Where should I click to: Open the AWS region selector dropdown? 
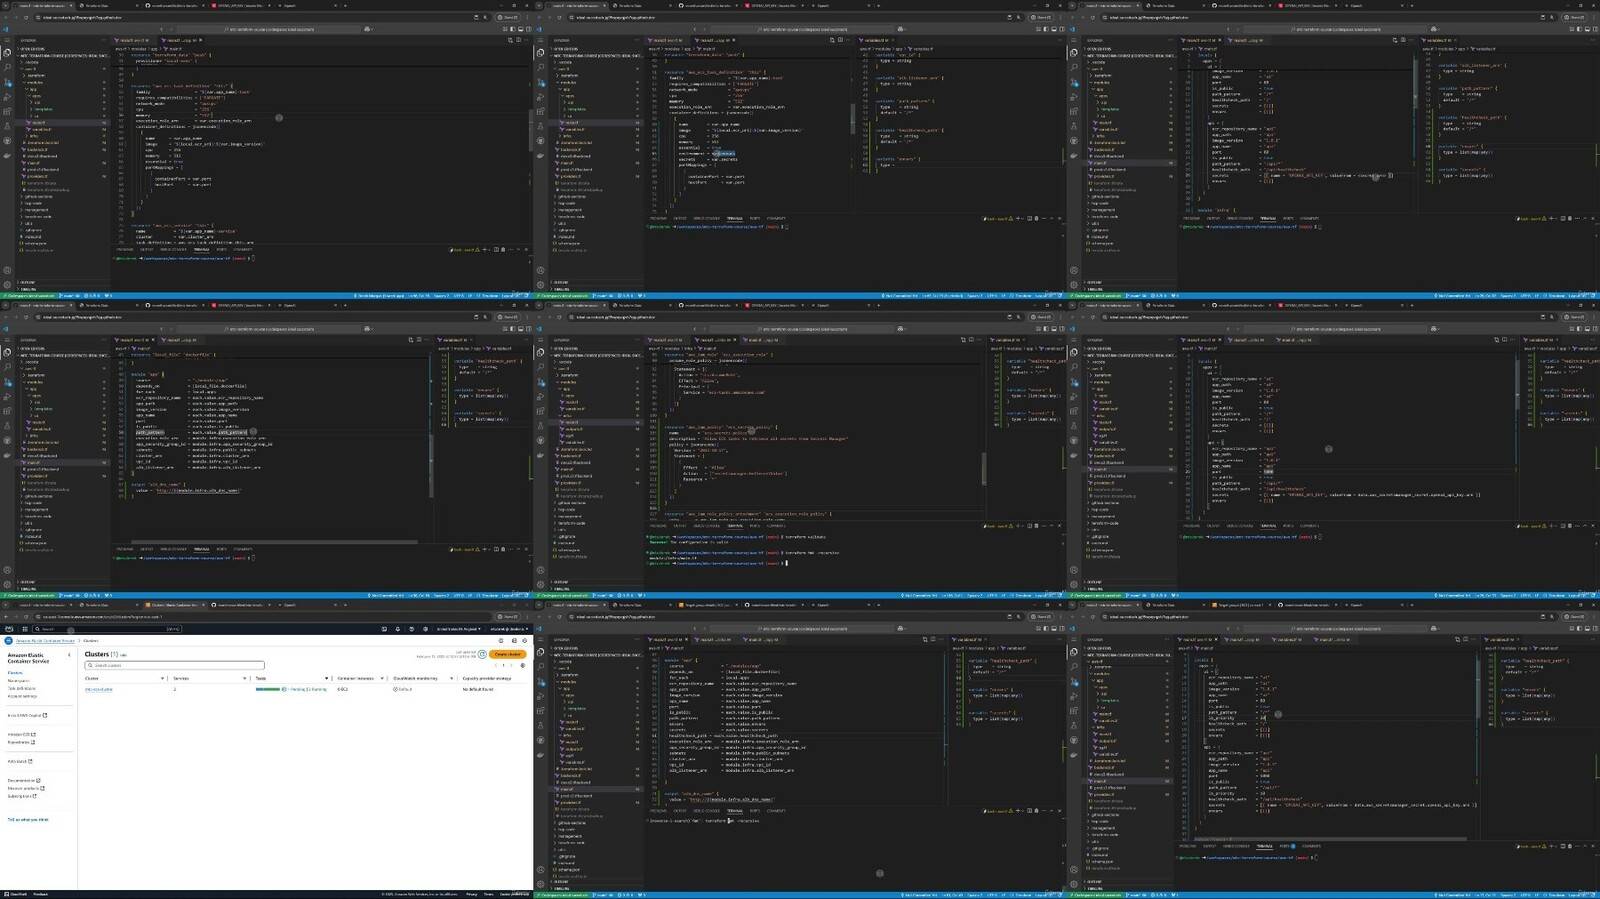click(x=459, y=629)
